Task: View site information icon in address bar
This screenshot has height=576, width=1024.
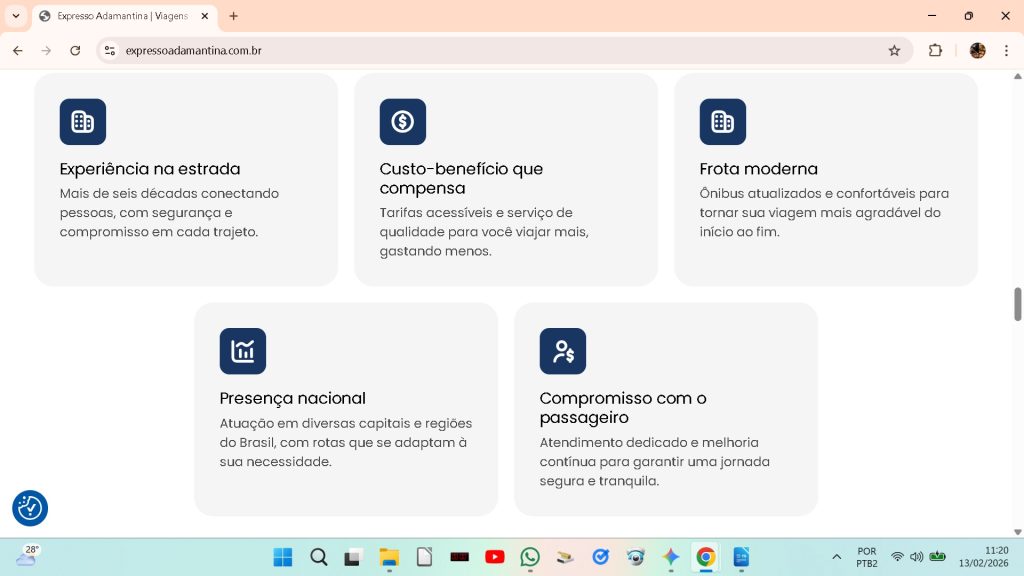Action: pos(110,50)
